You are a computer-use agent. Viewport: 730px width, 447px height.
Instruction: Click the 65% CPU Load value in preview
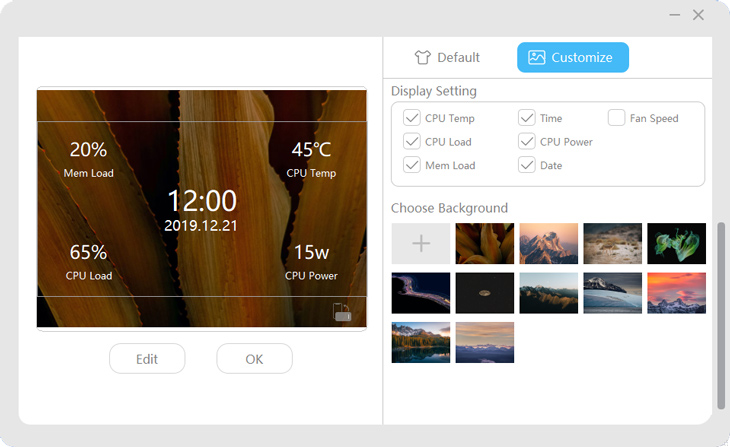(88, 252)
